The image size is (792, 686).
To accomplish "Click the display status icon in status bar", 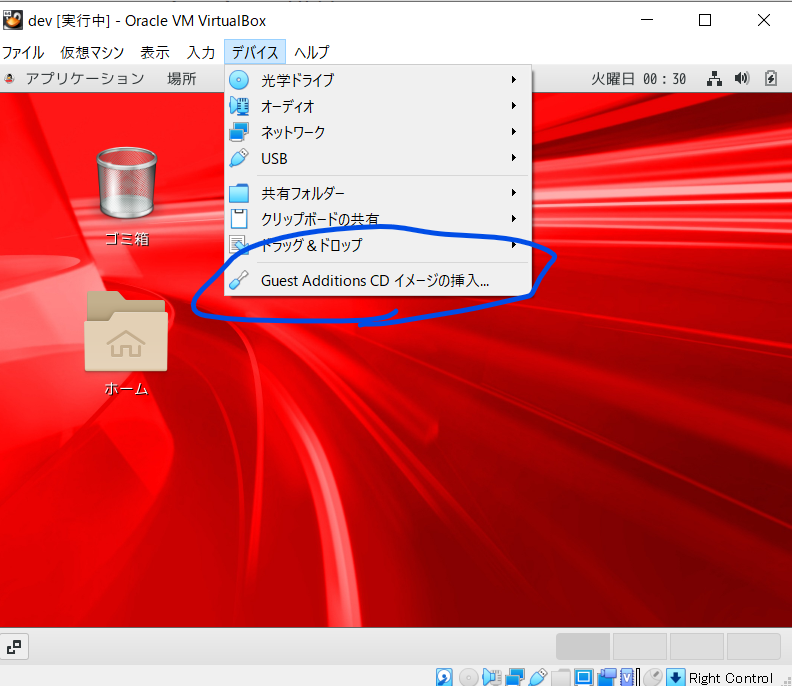I will coord(583,677).
